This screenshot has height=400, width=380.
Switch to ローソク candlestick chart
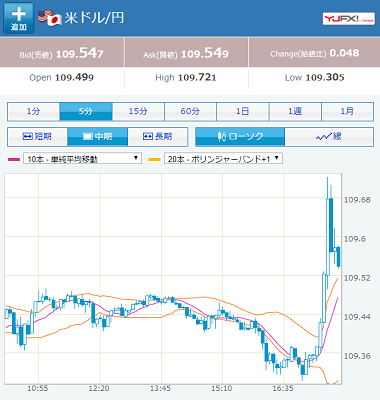click(240, 137)
